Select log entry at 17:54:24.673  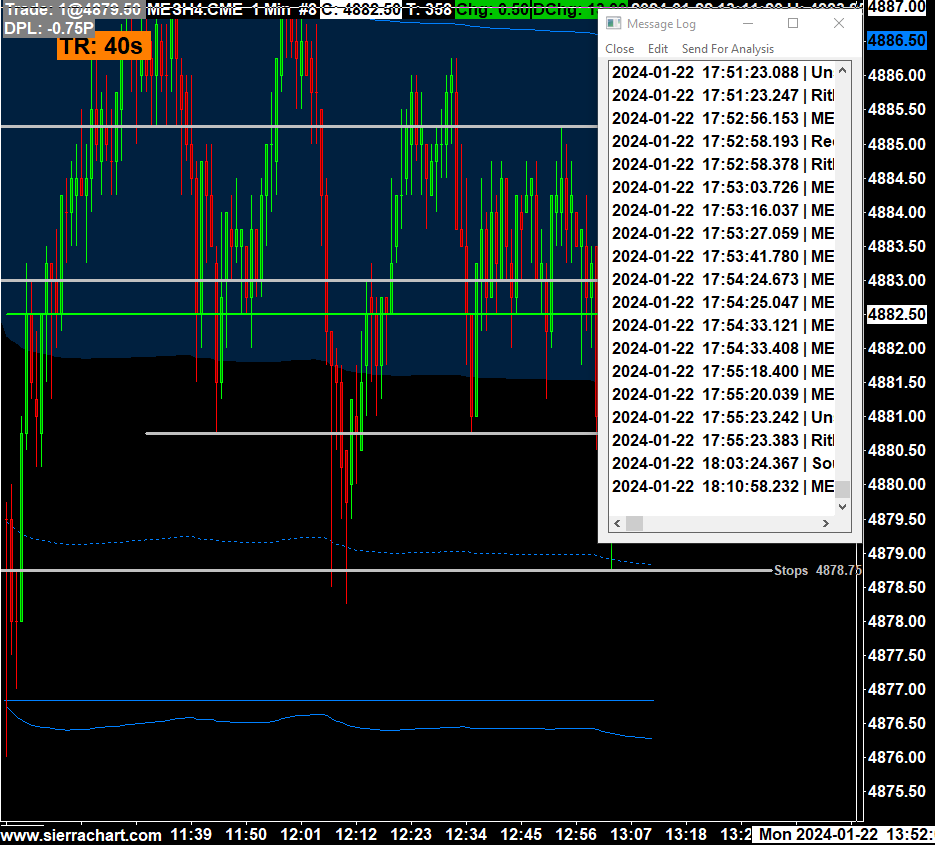722,279
